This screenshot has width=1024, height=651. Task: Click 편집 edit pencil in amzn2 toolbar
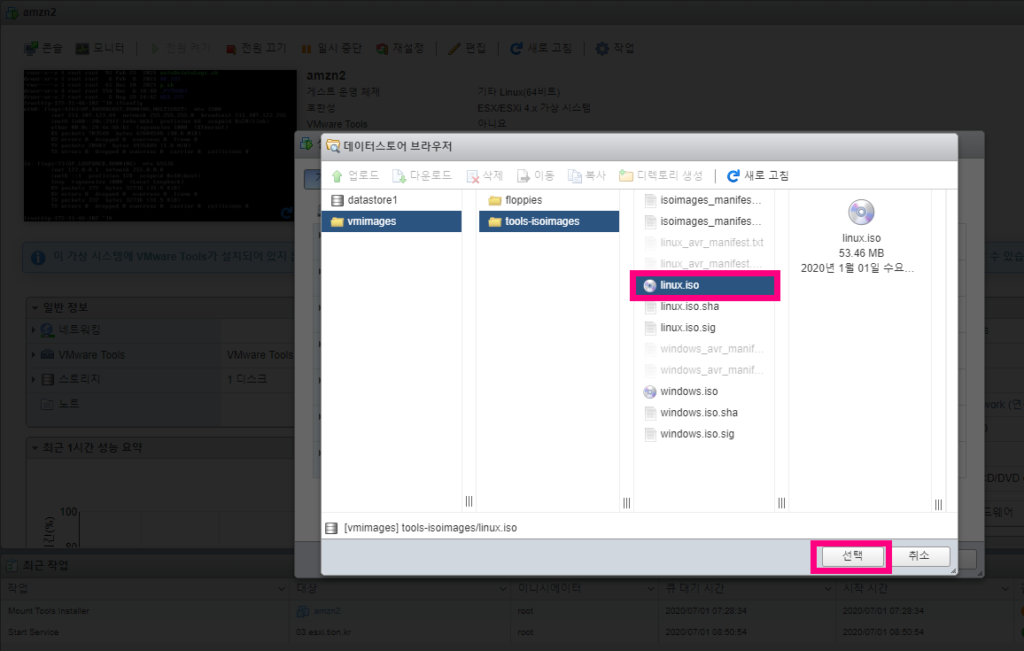[x=454, y=48]
